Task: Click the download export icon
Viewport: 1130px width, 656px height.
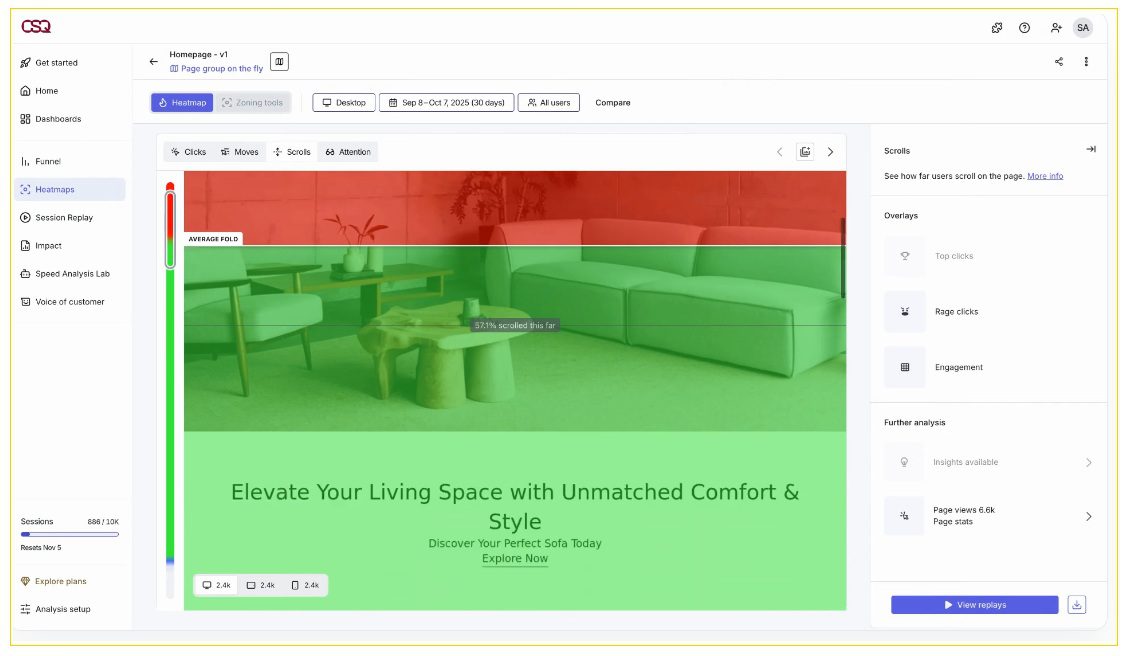Action: pos(1076,605)
